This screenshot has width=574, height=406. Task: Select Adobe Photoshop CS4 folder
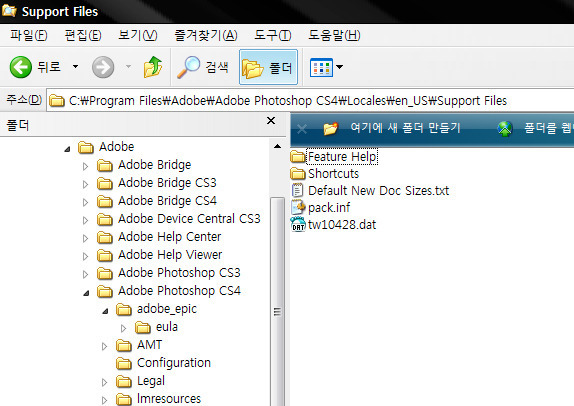(x=179, y=291)
